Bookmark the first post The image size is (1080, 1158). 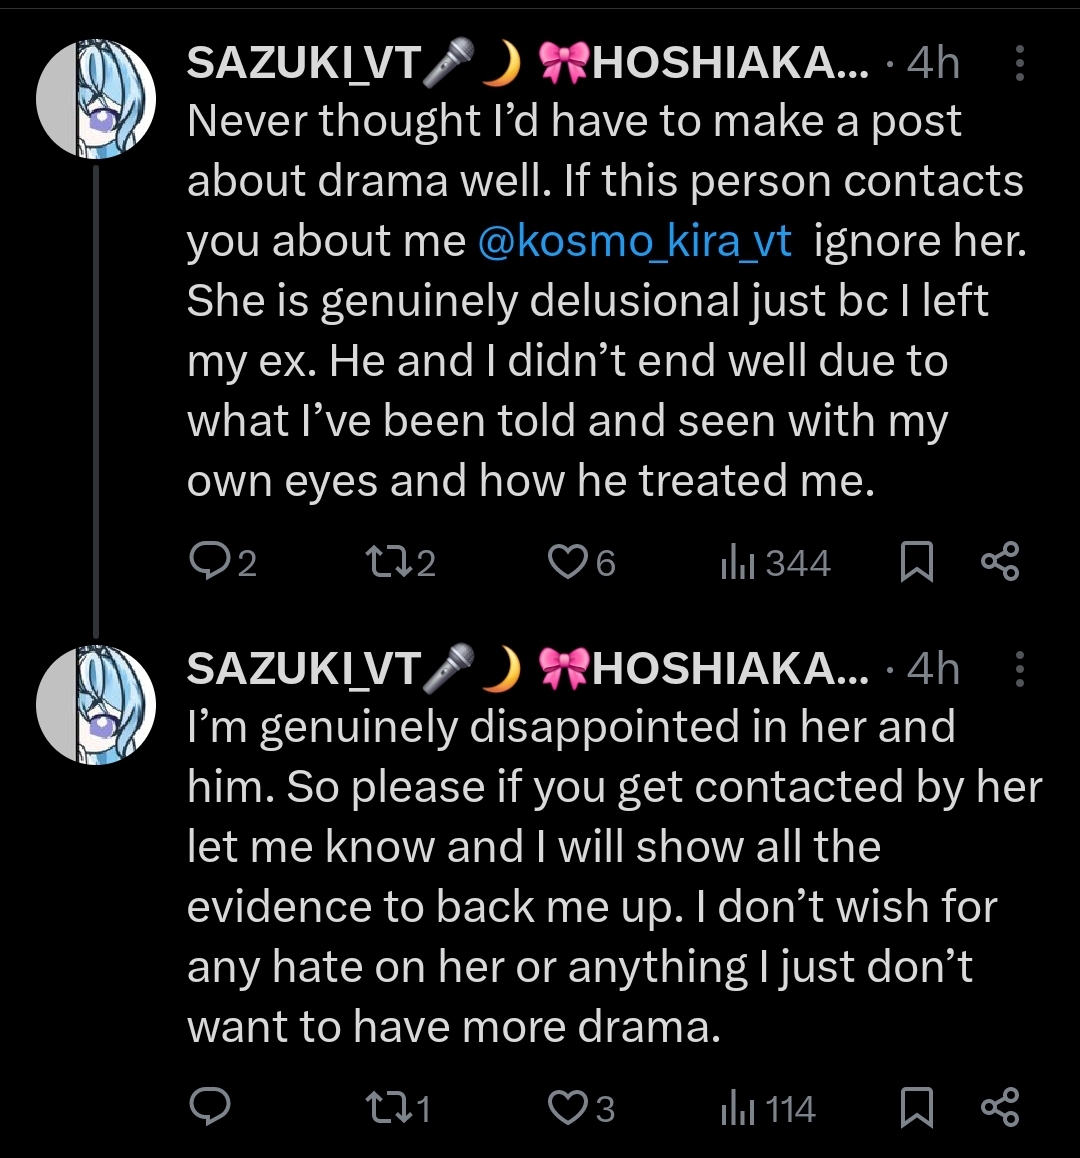[916, 563]
